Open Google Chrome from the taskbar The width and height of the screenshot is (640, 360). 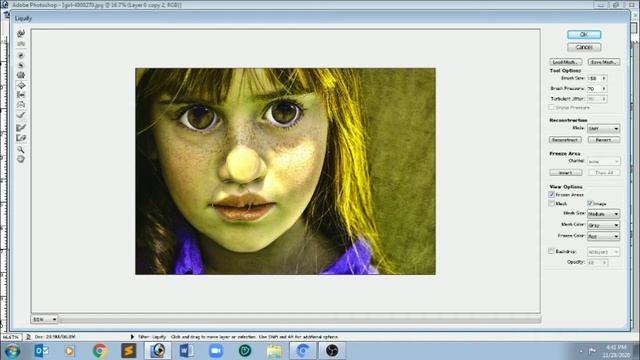click(100, 351)
